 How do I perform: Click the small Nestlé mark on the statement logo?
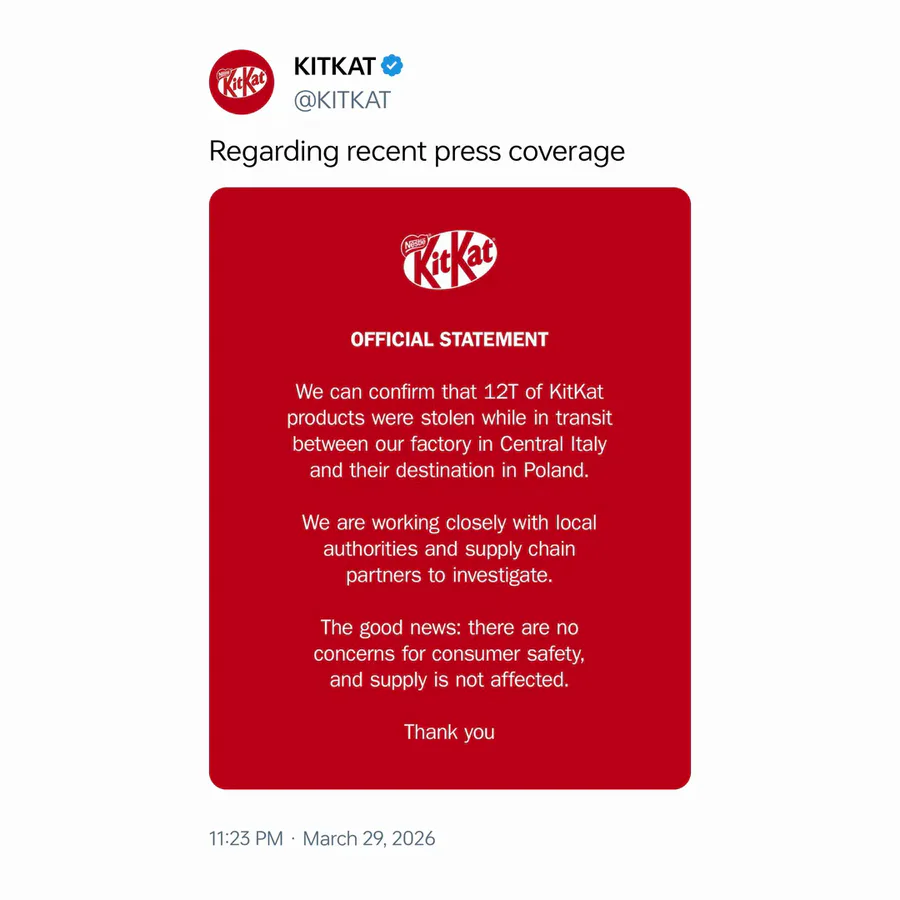[x=414, y=245]
